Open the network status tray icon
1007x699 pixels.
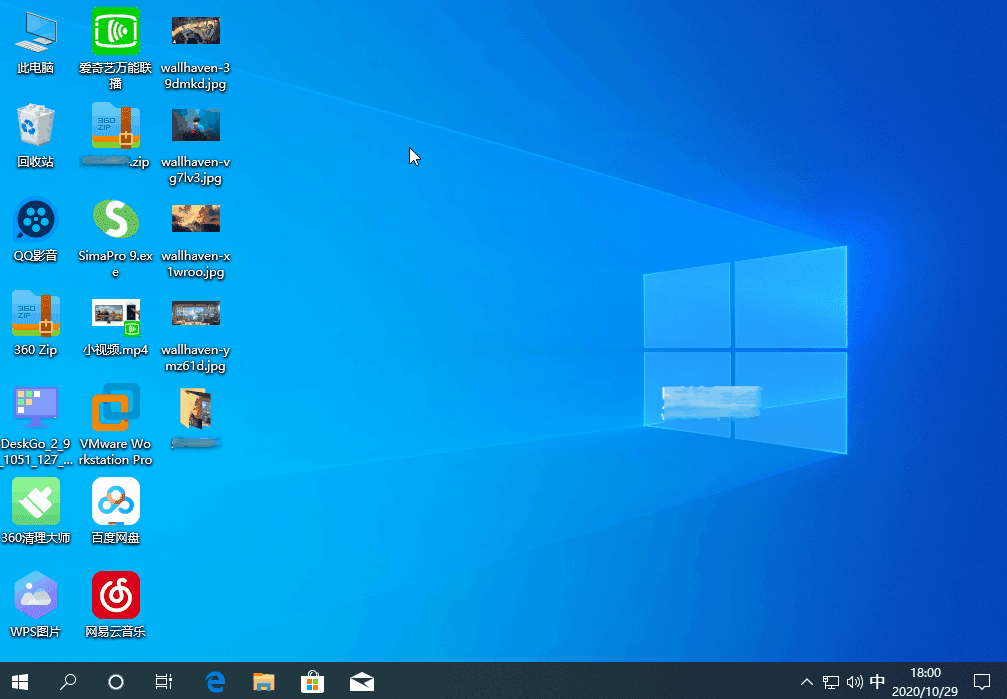[831, 681]
